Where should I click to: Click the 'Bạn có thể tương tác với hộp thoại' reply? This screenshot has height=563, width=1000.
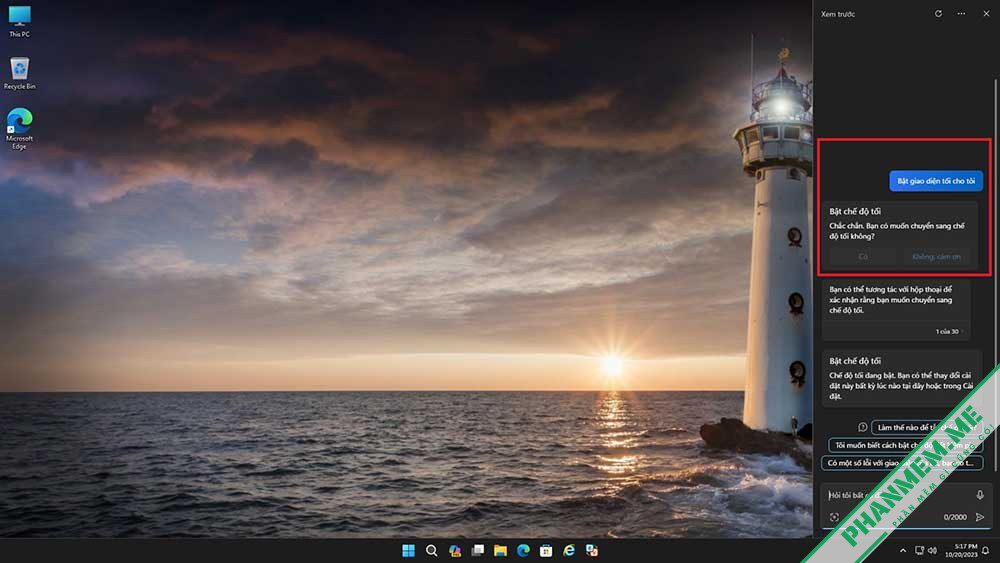click(x=892, y=300)
